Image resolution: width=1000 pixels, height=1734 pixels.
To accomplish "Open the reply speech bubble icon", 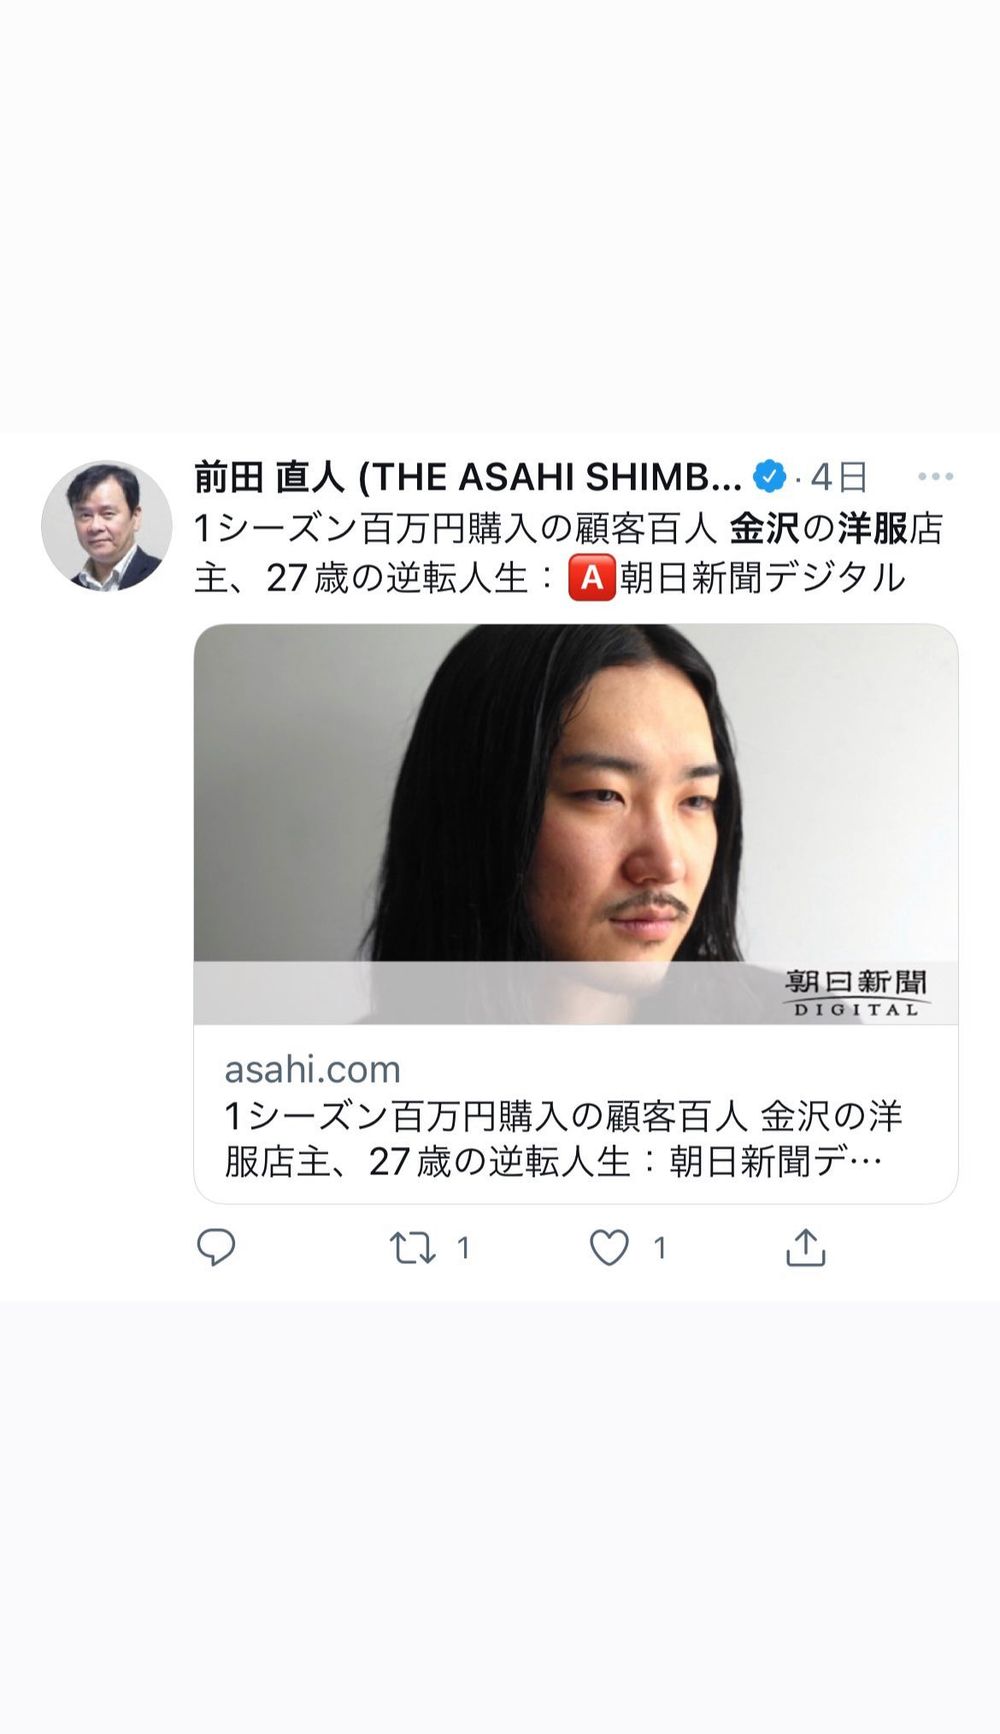I will pyautogui.click(x=216, y=1248).
